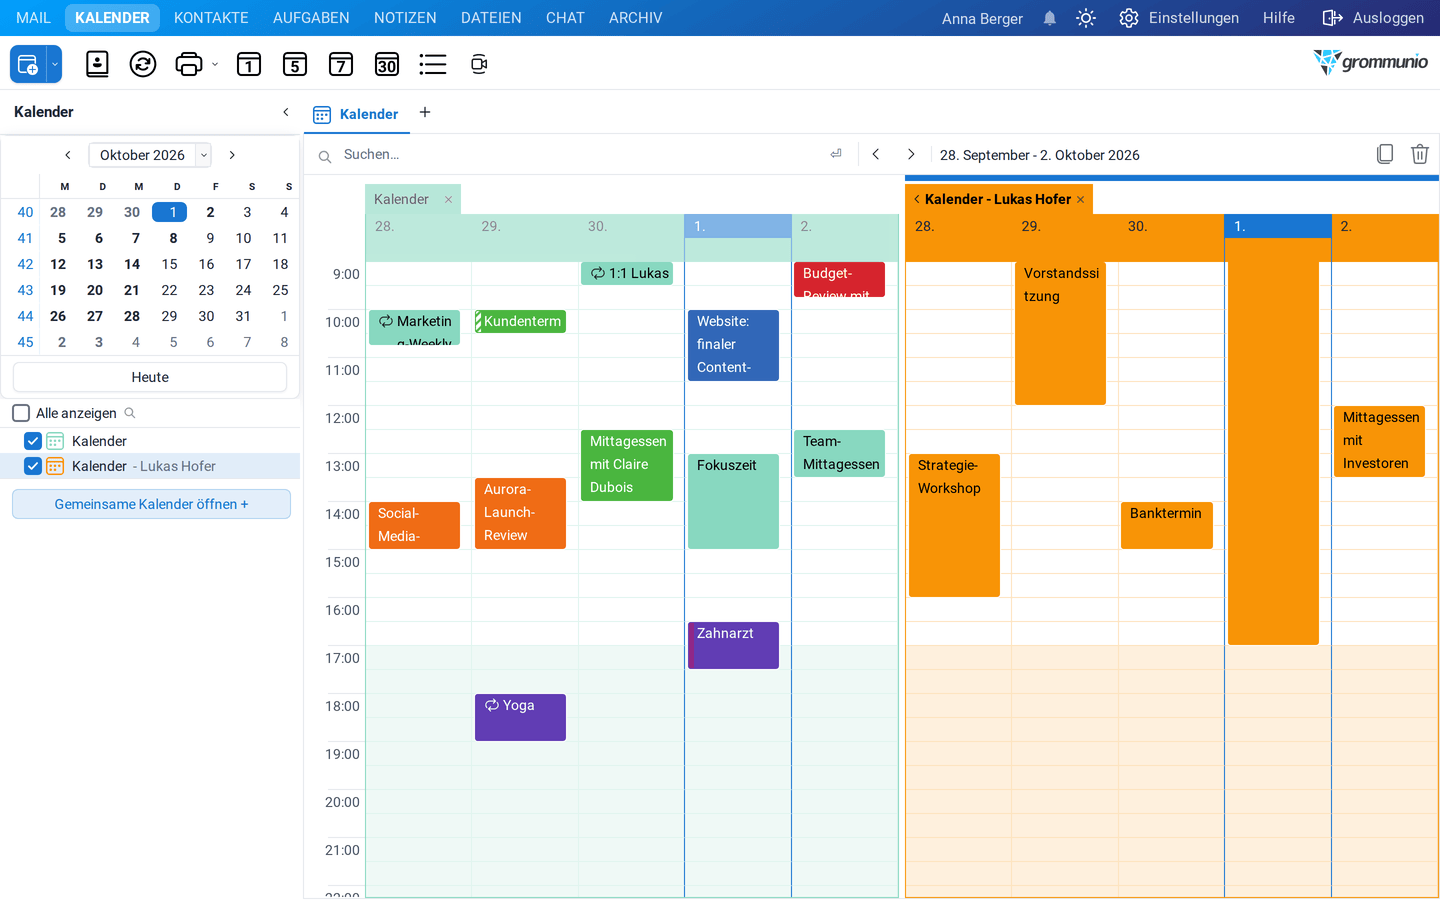1440x900 pixels.
Task: Open the address book icon
Action: pyautogui.click(x=97, y=65)
